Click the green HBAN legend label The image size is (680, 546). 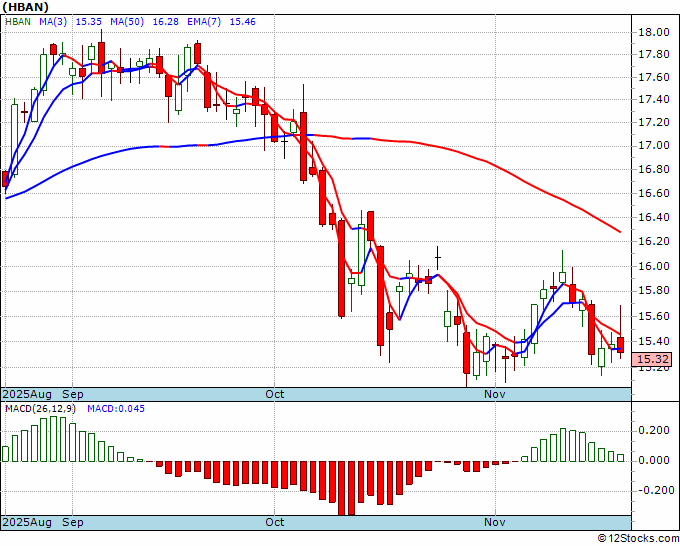coord(18,22)
